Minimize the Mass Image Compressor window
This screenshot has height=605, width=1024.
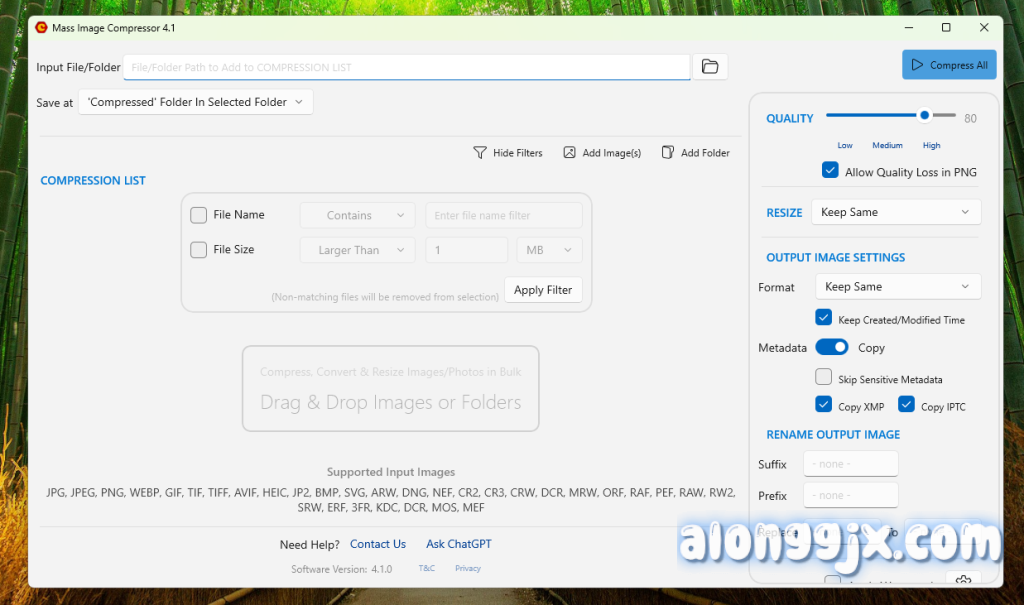(x=908, y=28)
